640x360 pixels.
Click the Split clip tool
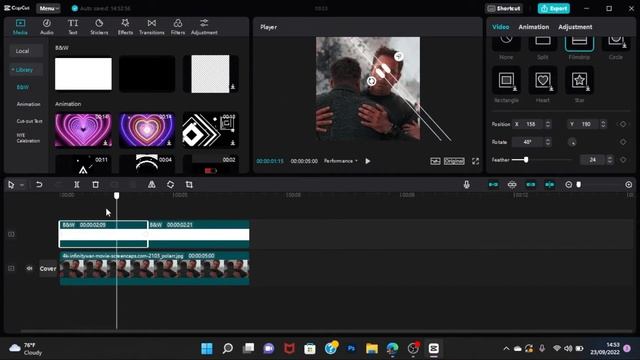click(x=76, y=184)
